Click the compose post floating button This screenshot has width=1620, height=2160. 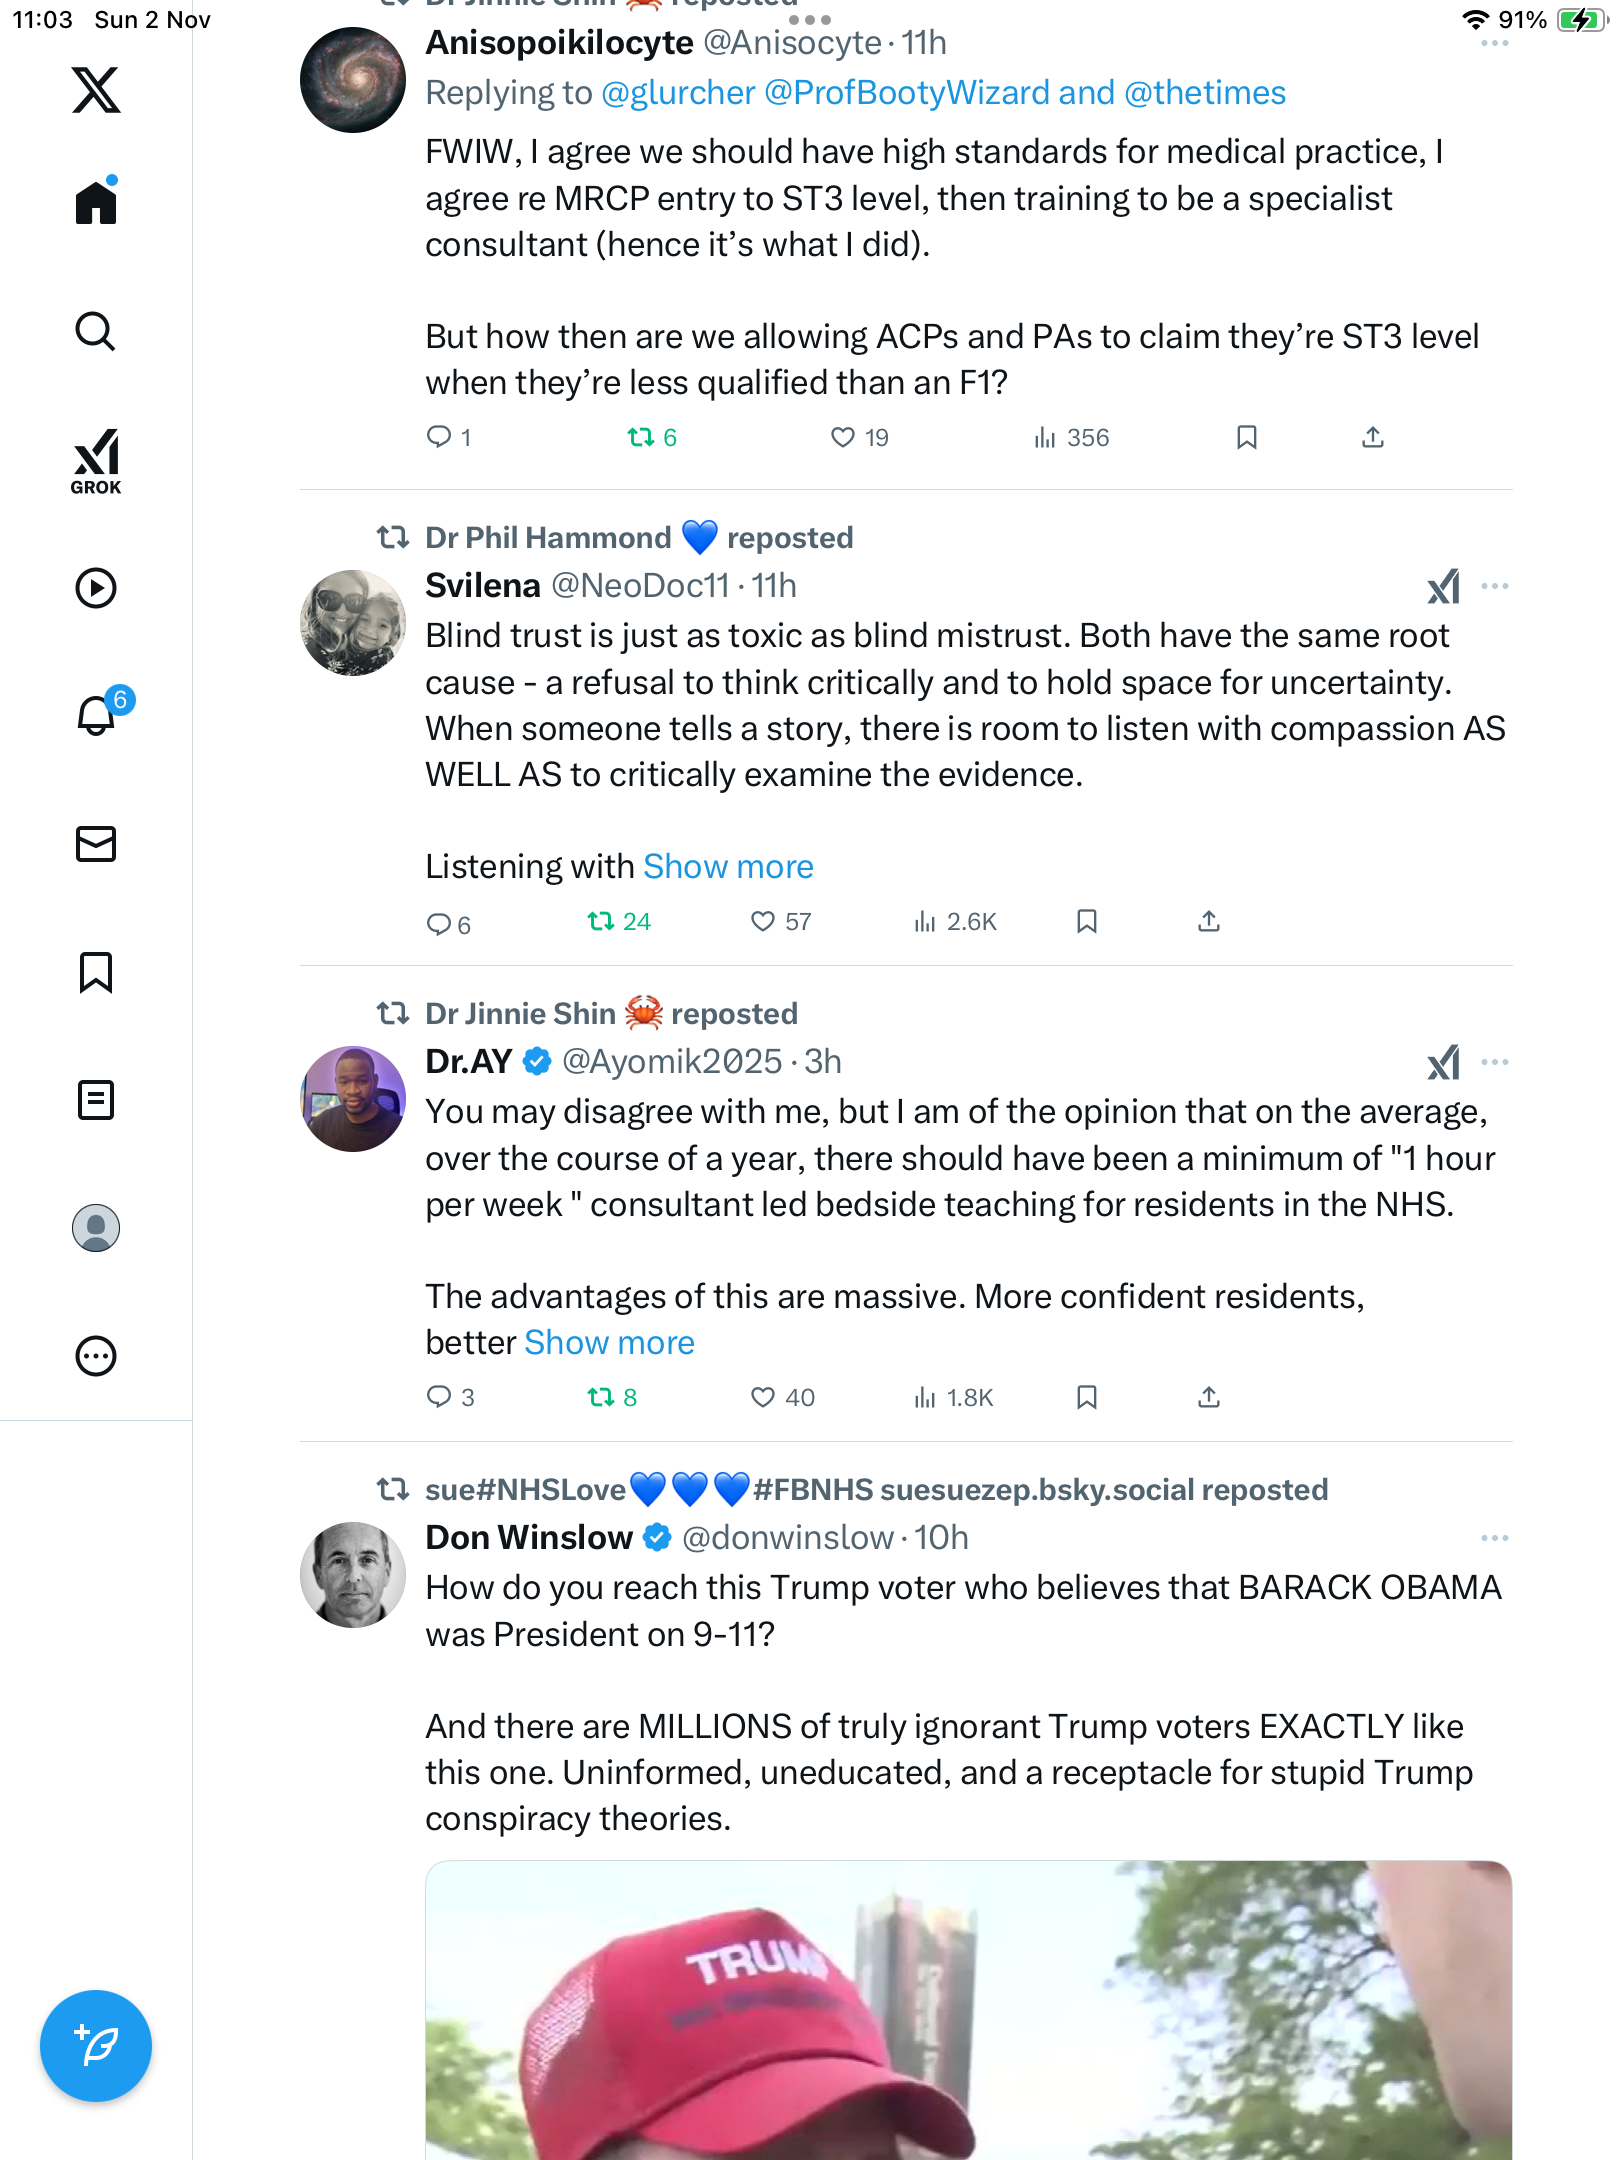click(96, 2046)
